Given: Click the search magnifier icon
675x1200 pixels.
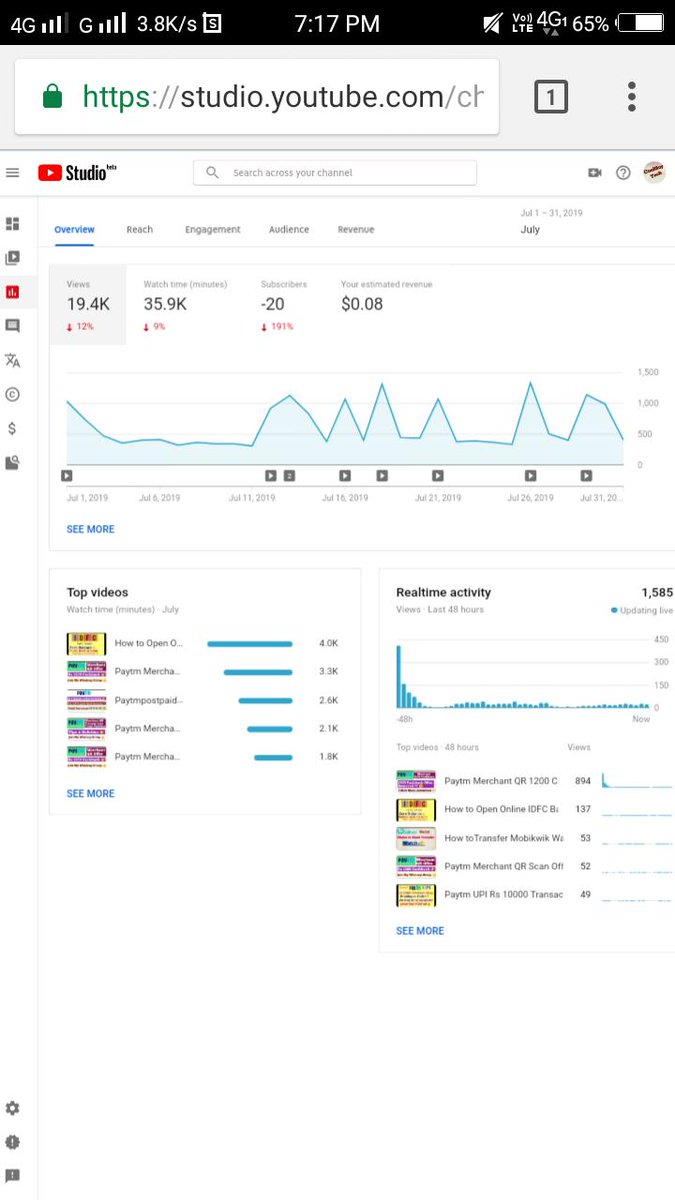Looking at the screenshot, I should pyautogui.click(x=212, y=172).
